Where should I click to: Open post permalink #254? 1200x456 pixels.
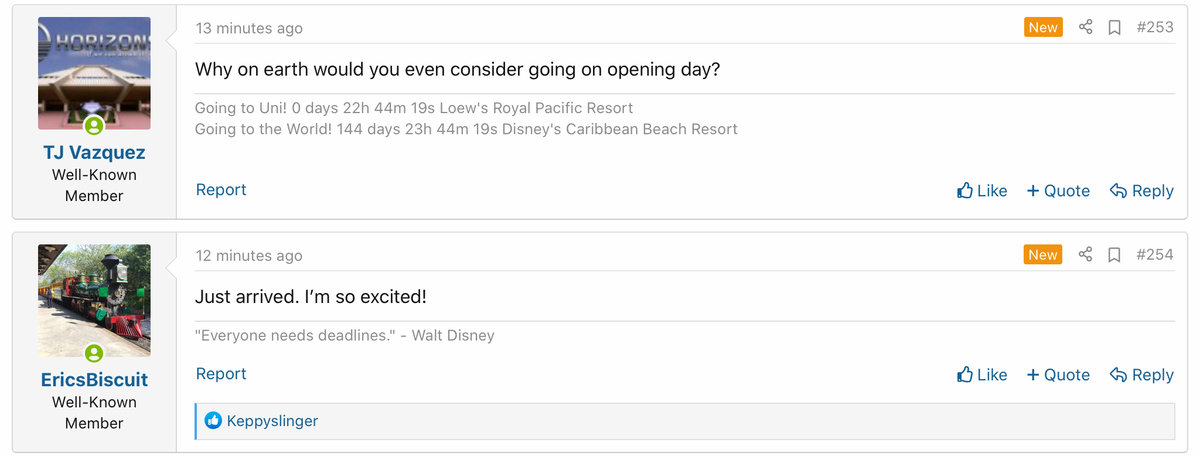[x=1155, y=255]
